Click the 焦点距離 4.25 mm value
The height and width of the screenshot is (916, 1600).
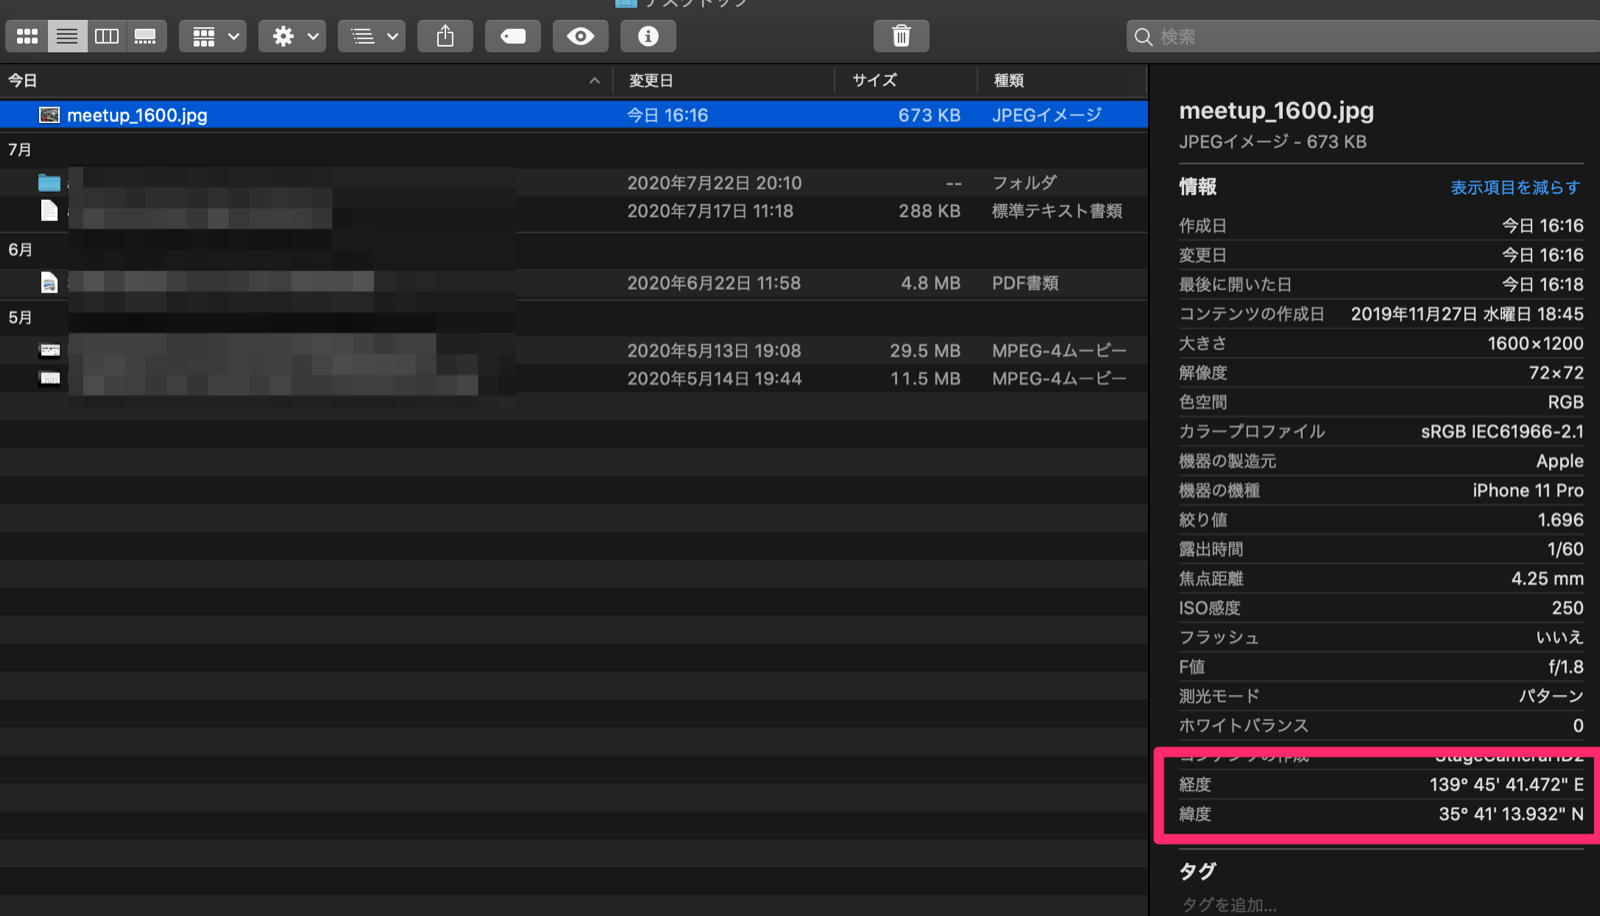(x=1547, y=579)
